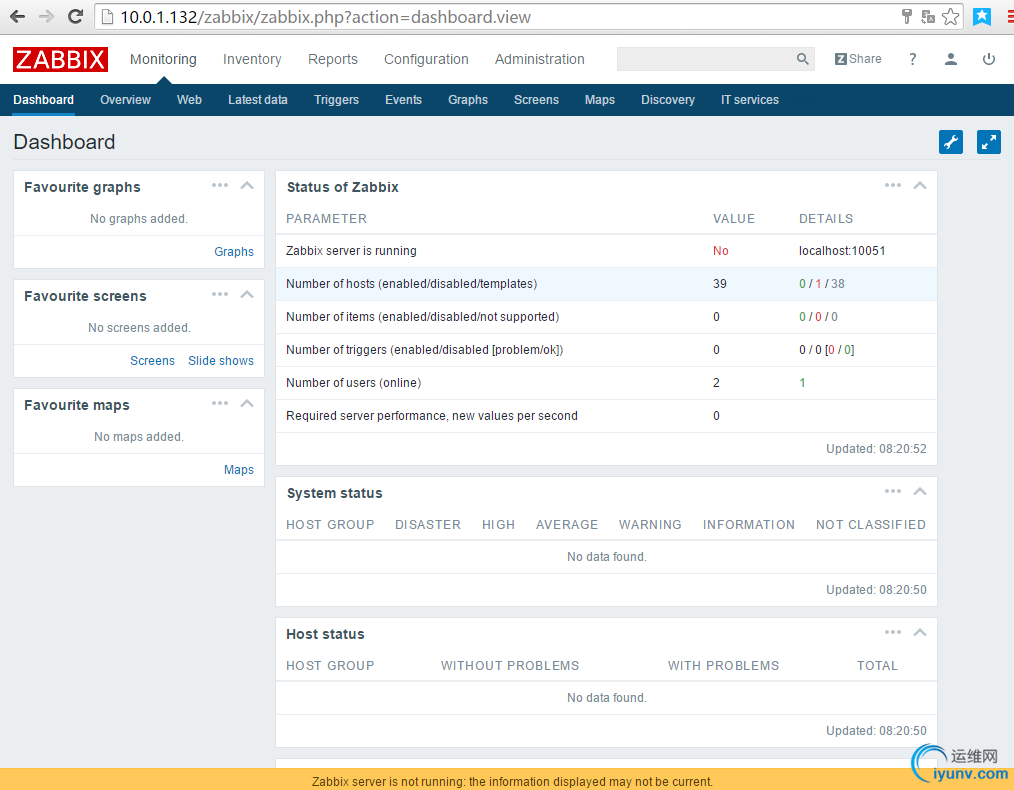1014x790 pixels.
Task: Click the 'Zabbix server is not running' warning bar
Action: pos(507,780)
